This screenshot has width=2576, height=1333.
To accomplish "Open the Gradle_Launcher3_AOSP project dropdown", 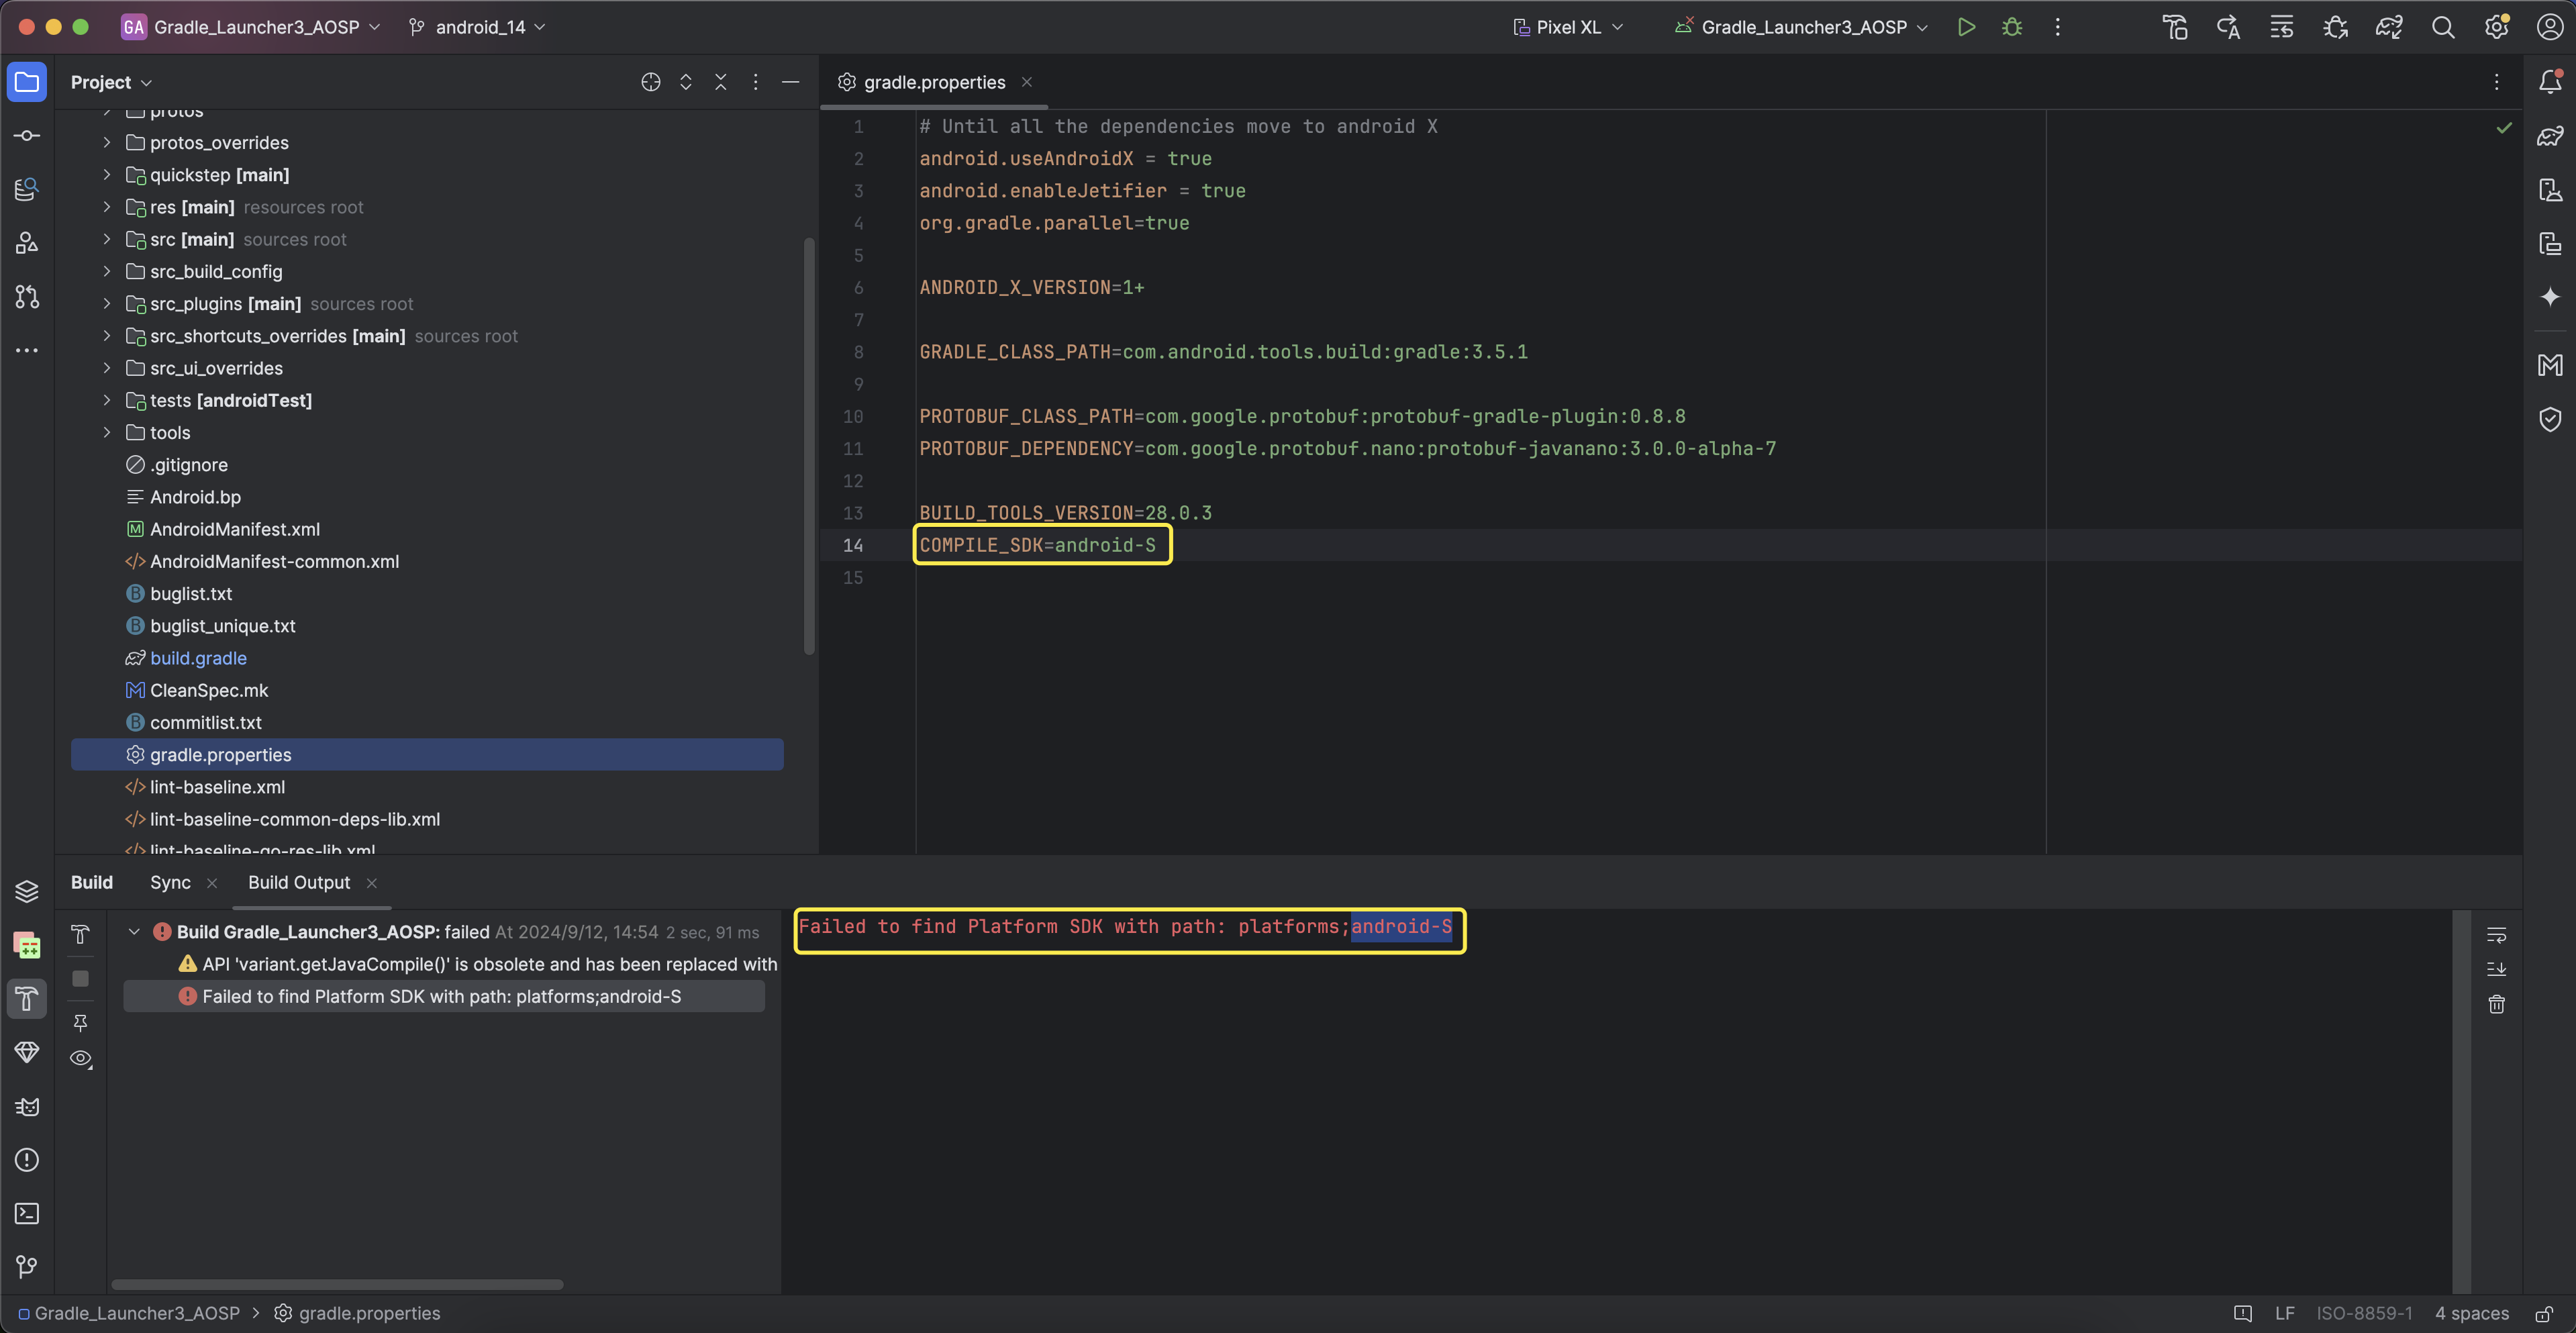I will click(251, 27).
